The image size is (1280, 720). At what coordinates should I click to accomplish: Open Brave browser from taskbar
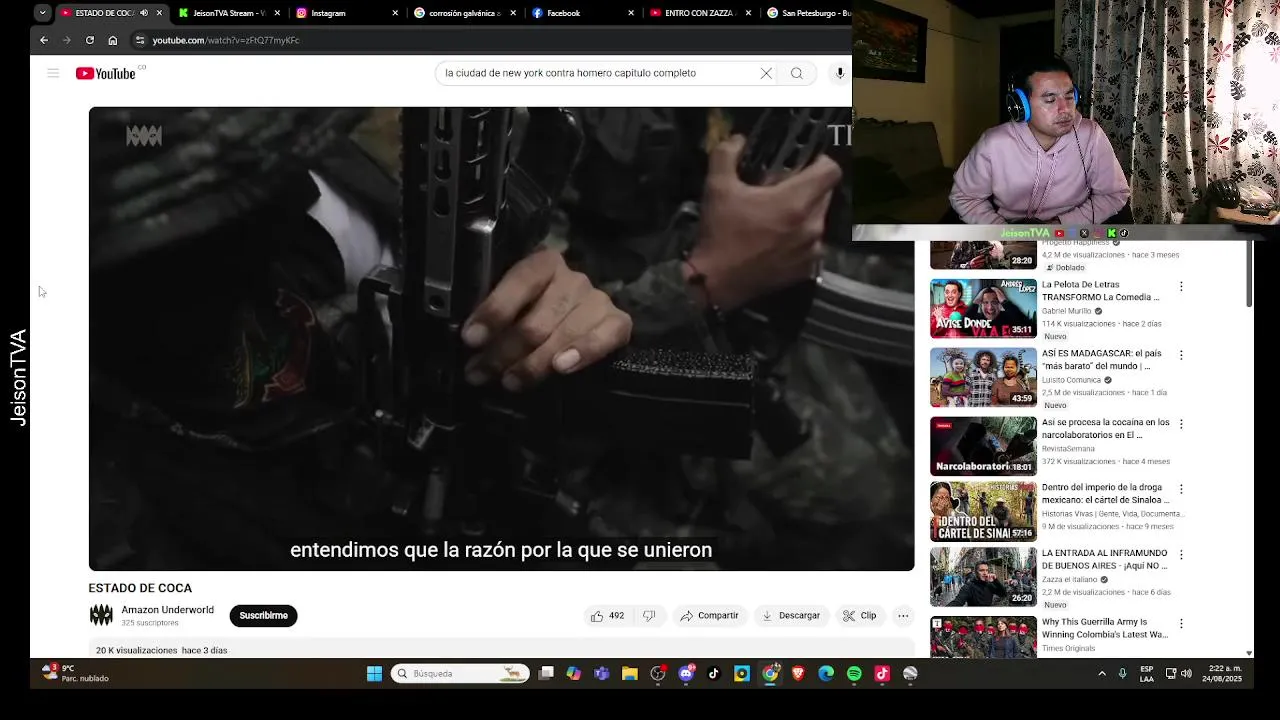click(x=798, y=674)
